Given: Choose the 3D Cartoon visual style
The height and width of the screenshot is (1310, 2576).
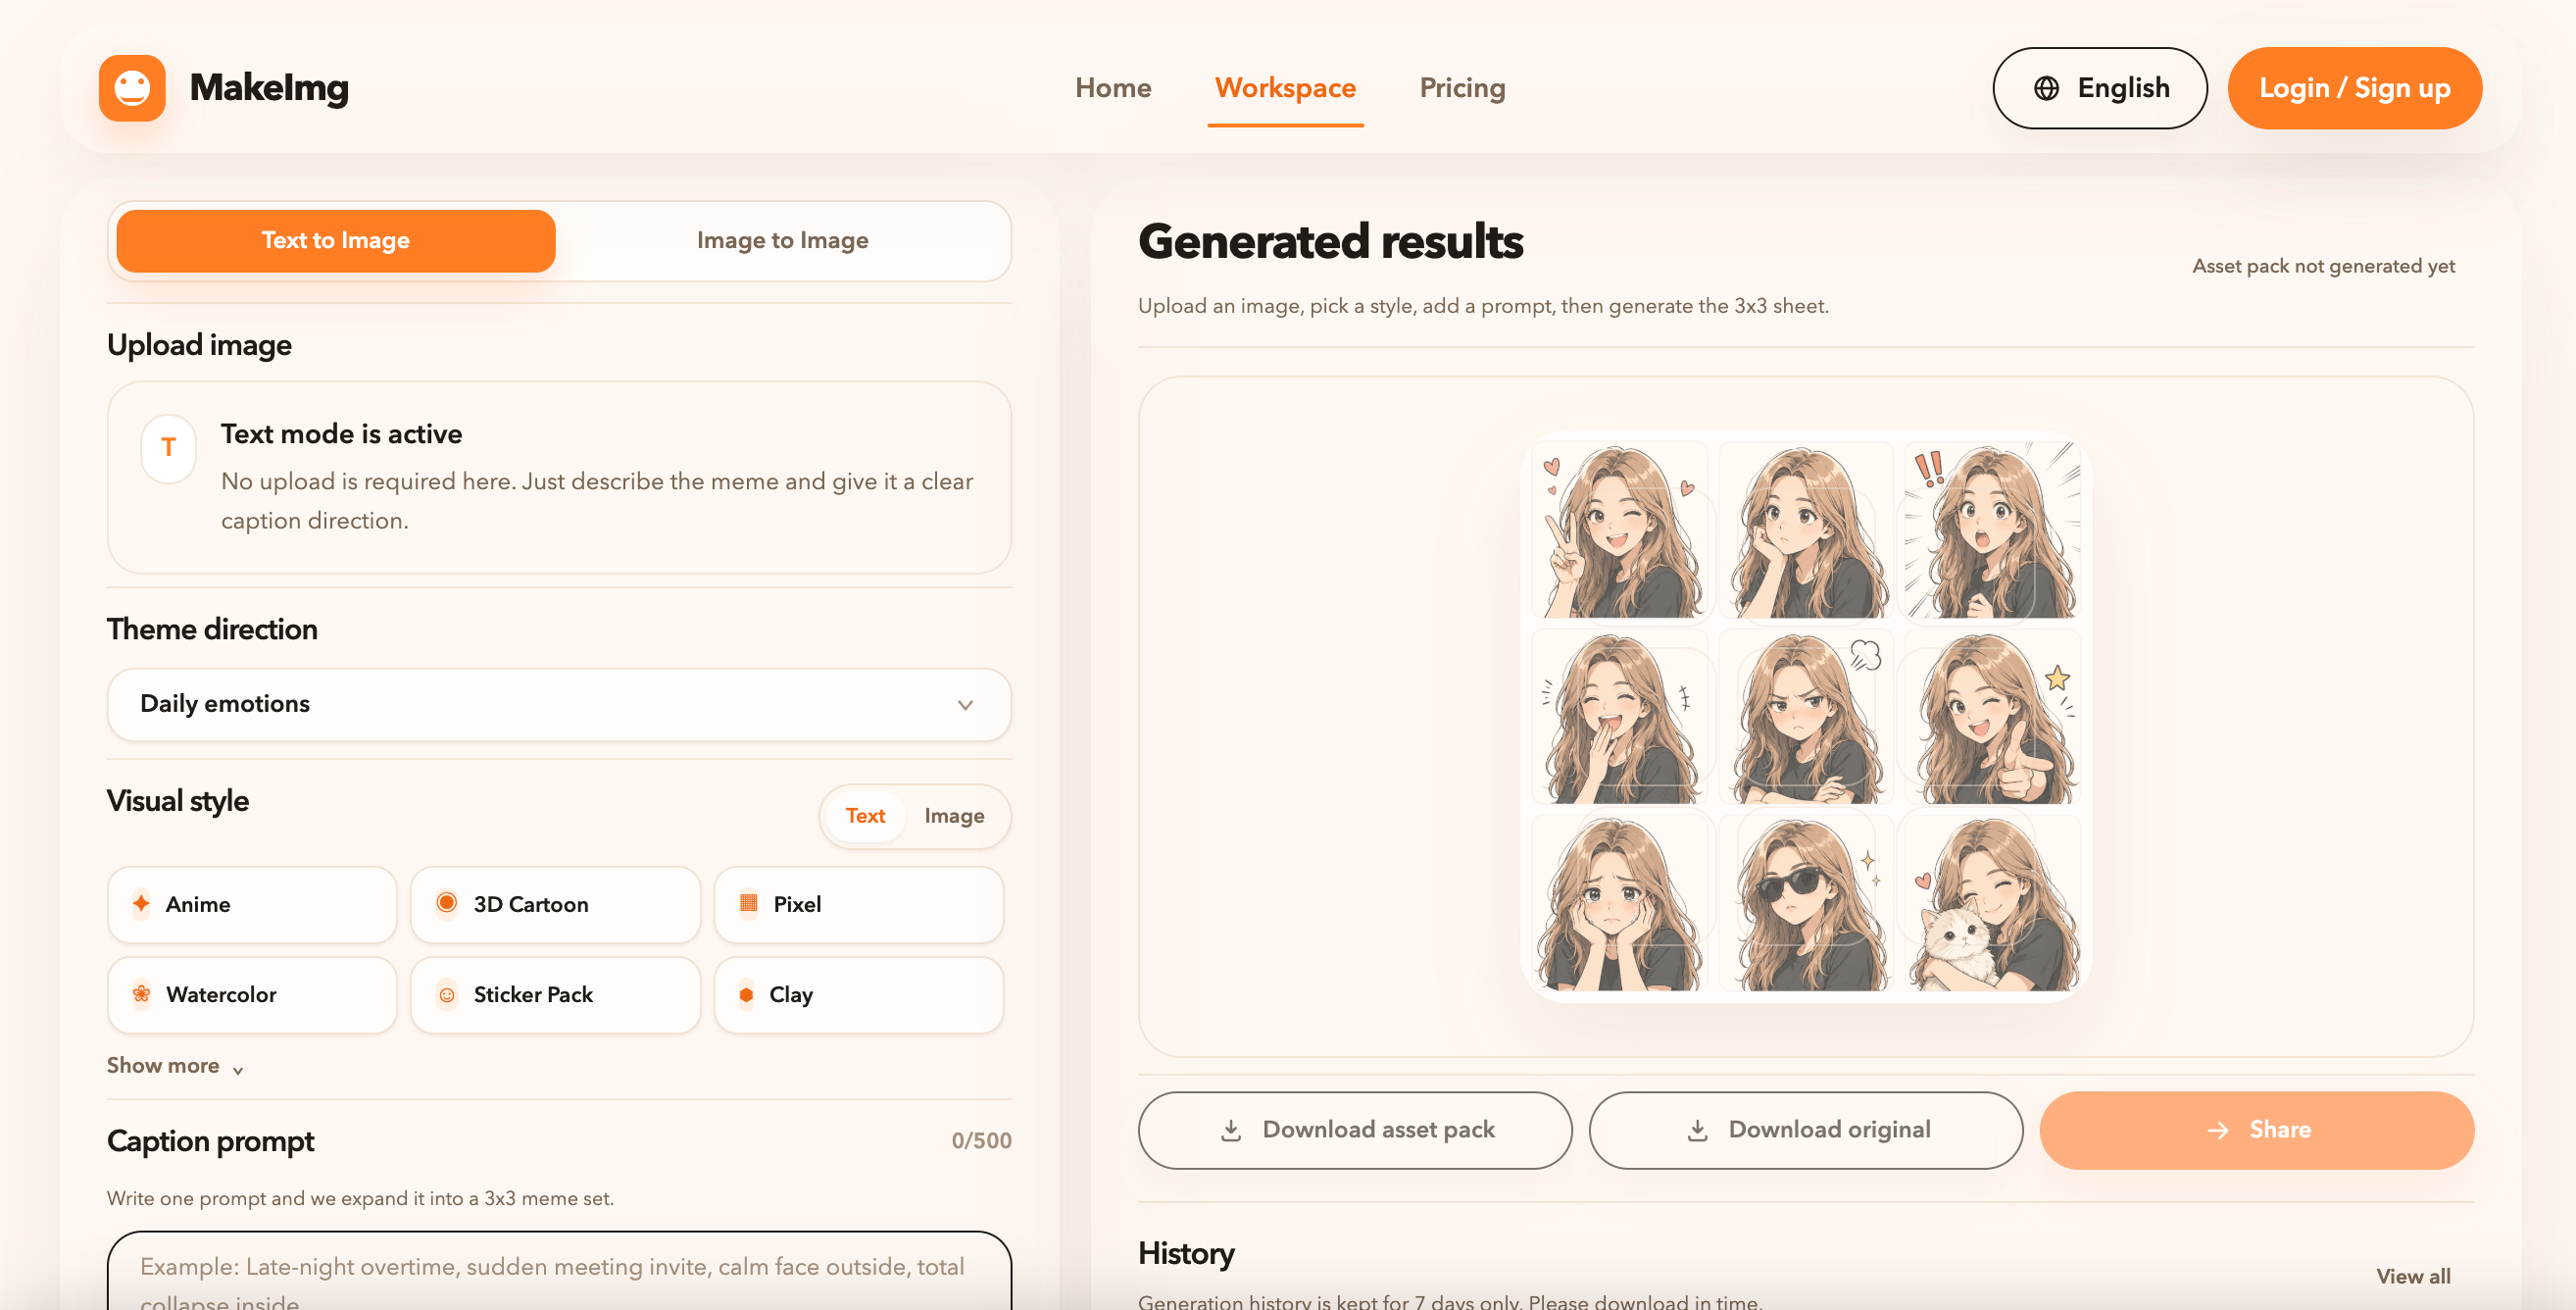Looking at the screenshot, I should pyautogui.click(x=556, y=904).
